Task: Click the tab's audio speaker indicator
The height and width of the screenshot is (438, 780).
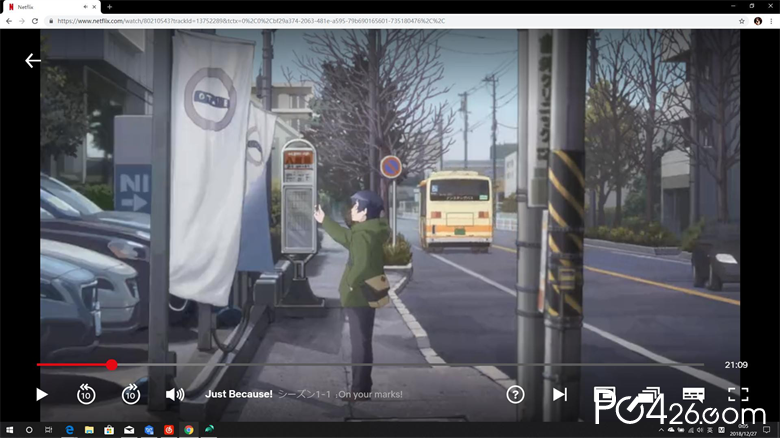Action: point(85,7)
